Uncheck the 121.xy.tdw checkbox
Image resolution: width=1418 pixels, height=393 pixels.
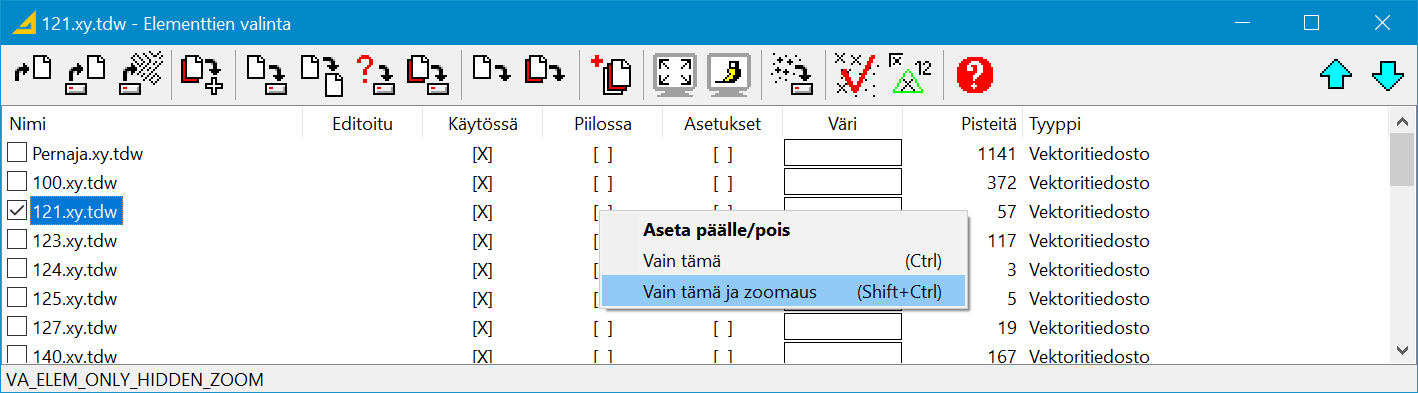(x=17, y=211)
